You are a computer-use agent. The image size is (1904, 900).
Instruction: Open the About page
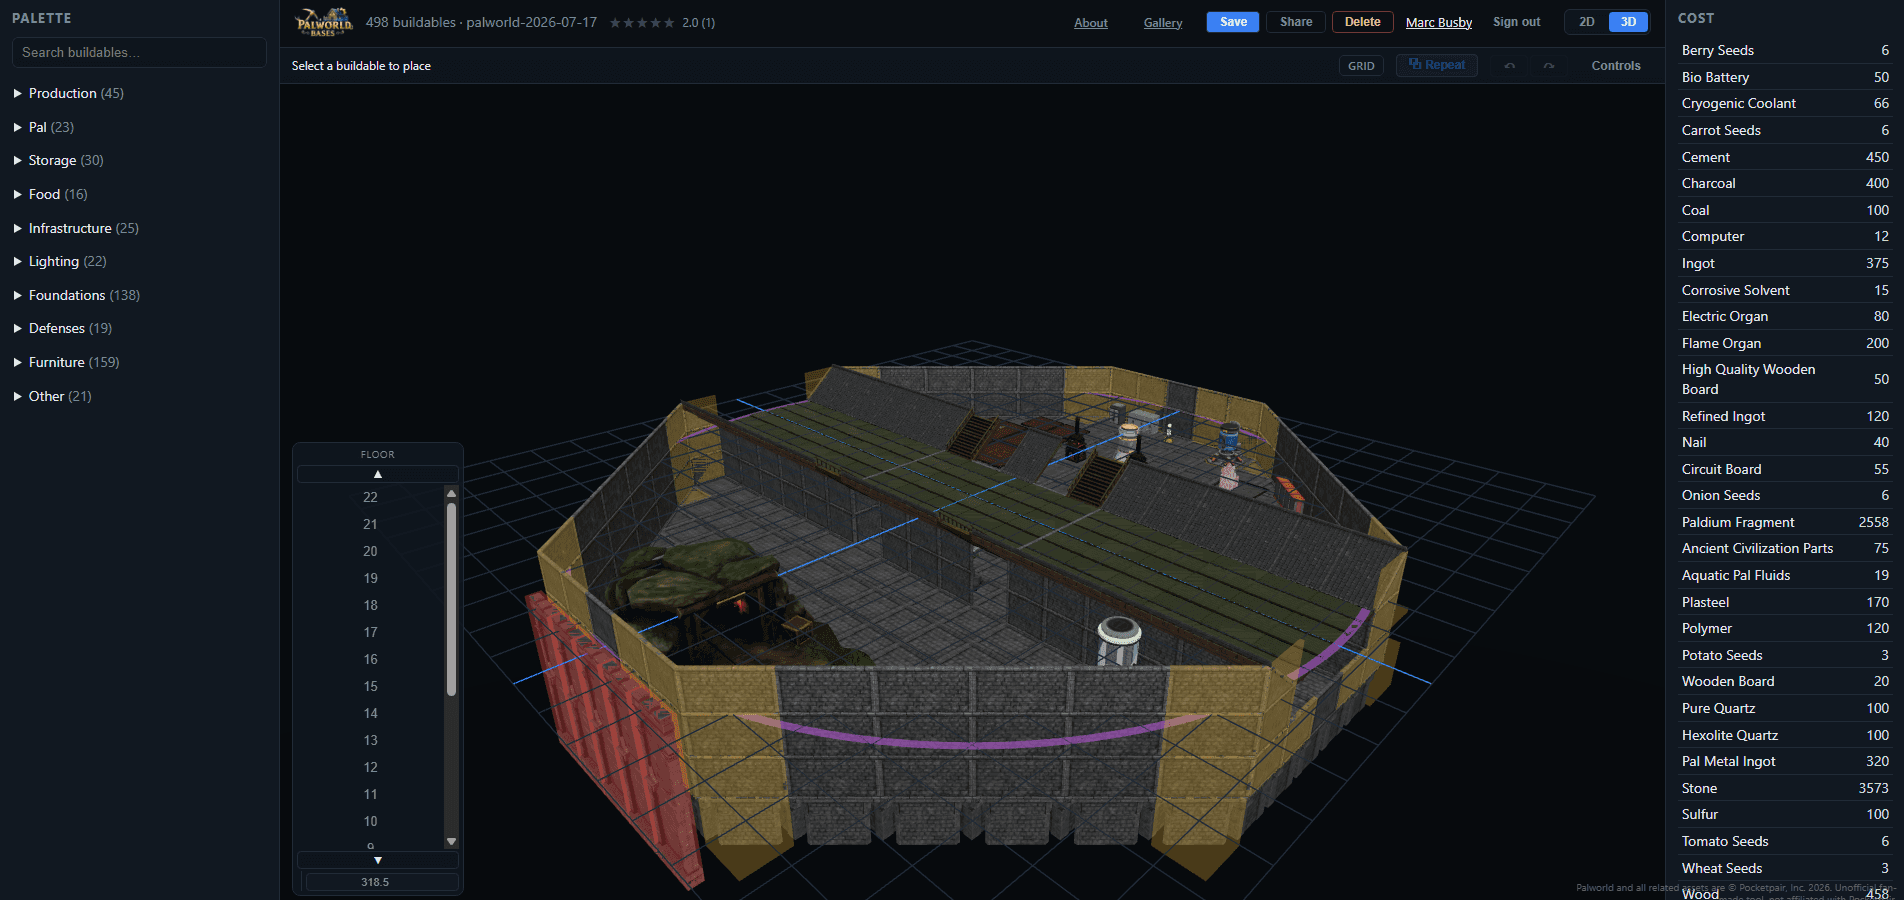(x=1091, y=23)
